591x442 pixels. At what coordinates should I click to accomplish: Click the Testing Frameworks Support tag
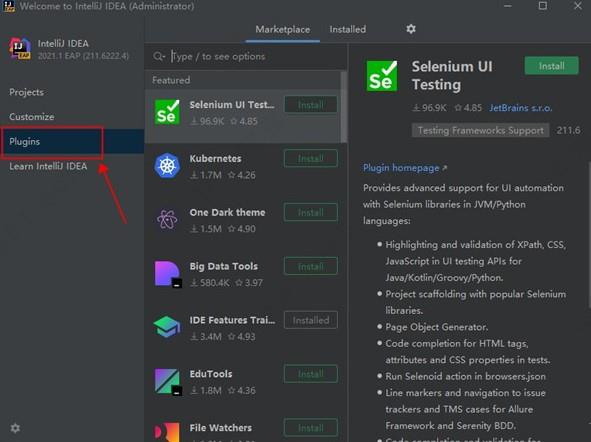pos(481,130)
